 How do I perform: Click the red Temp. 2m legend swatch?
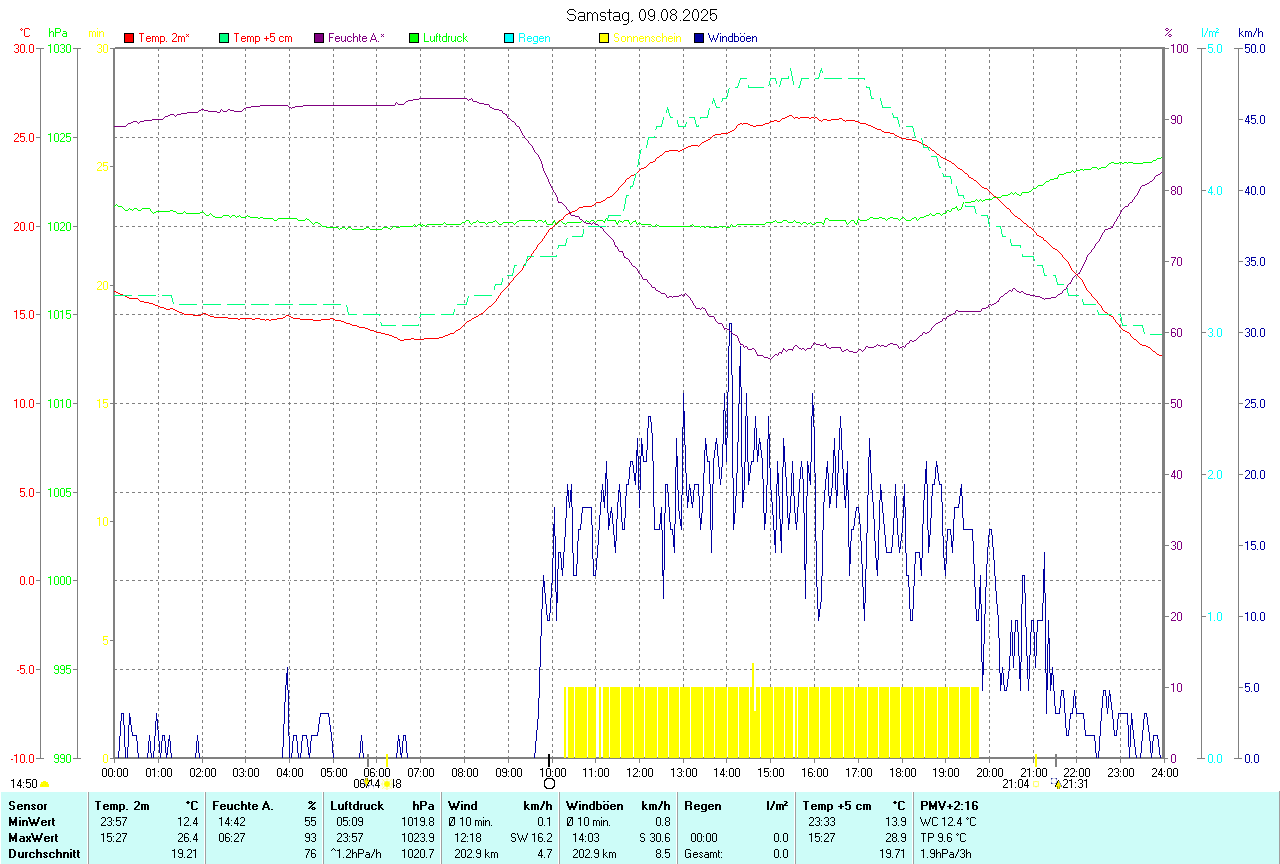coord(129,38)
